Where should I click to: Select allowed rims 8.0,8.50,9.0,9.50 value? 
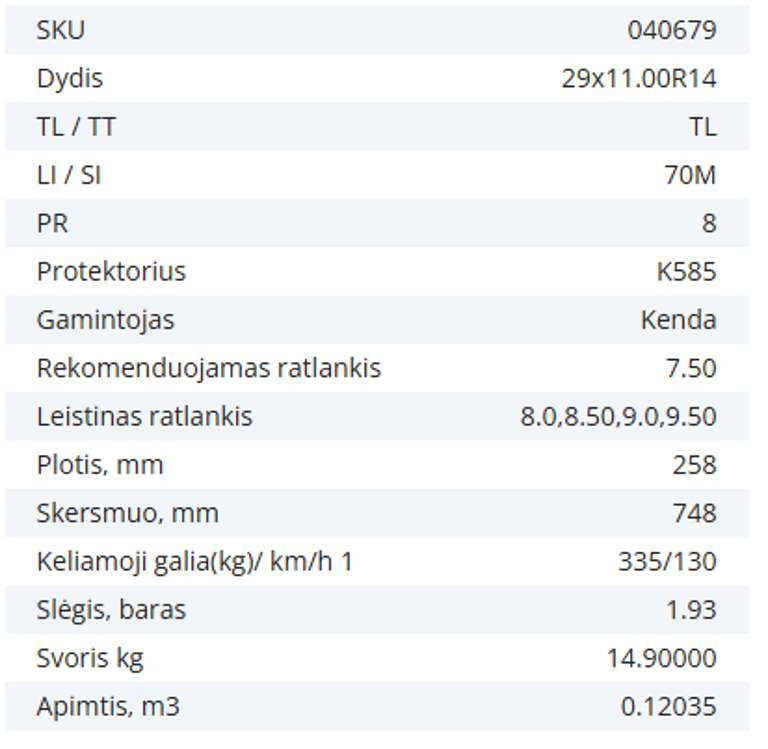tap(618, 416)
